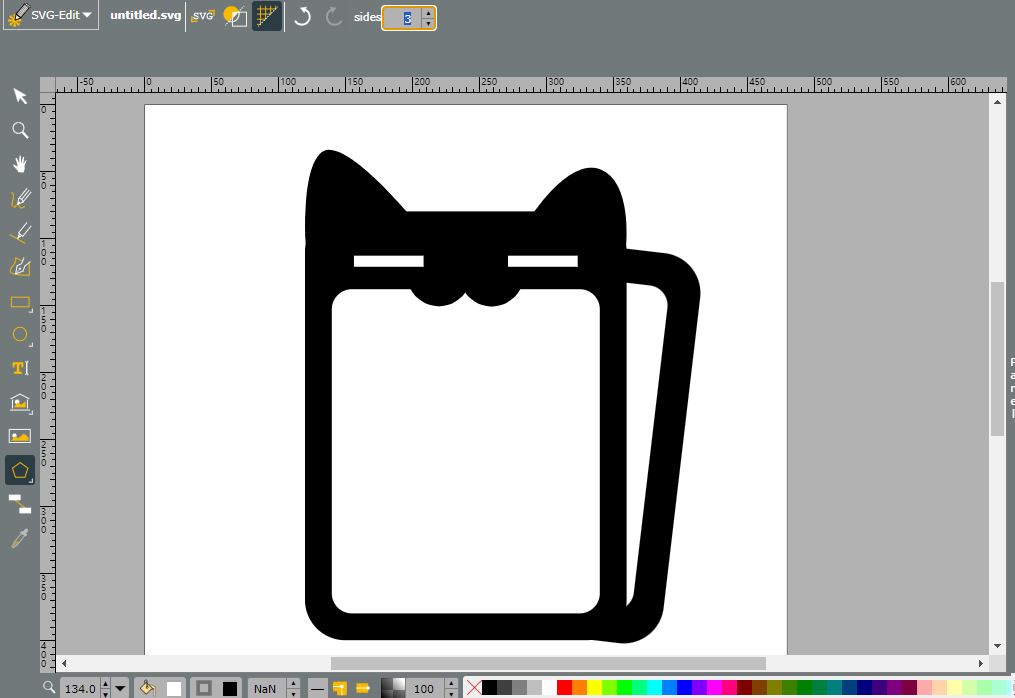Viewport: 1015px width, 698px height.
Task: Click the horizontal scrollbar thumb
Action: click(x=548, y=663)
